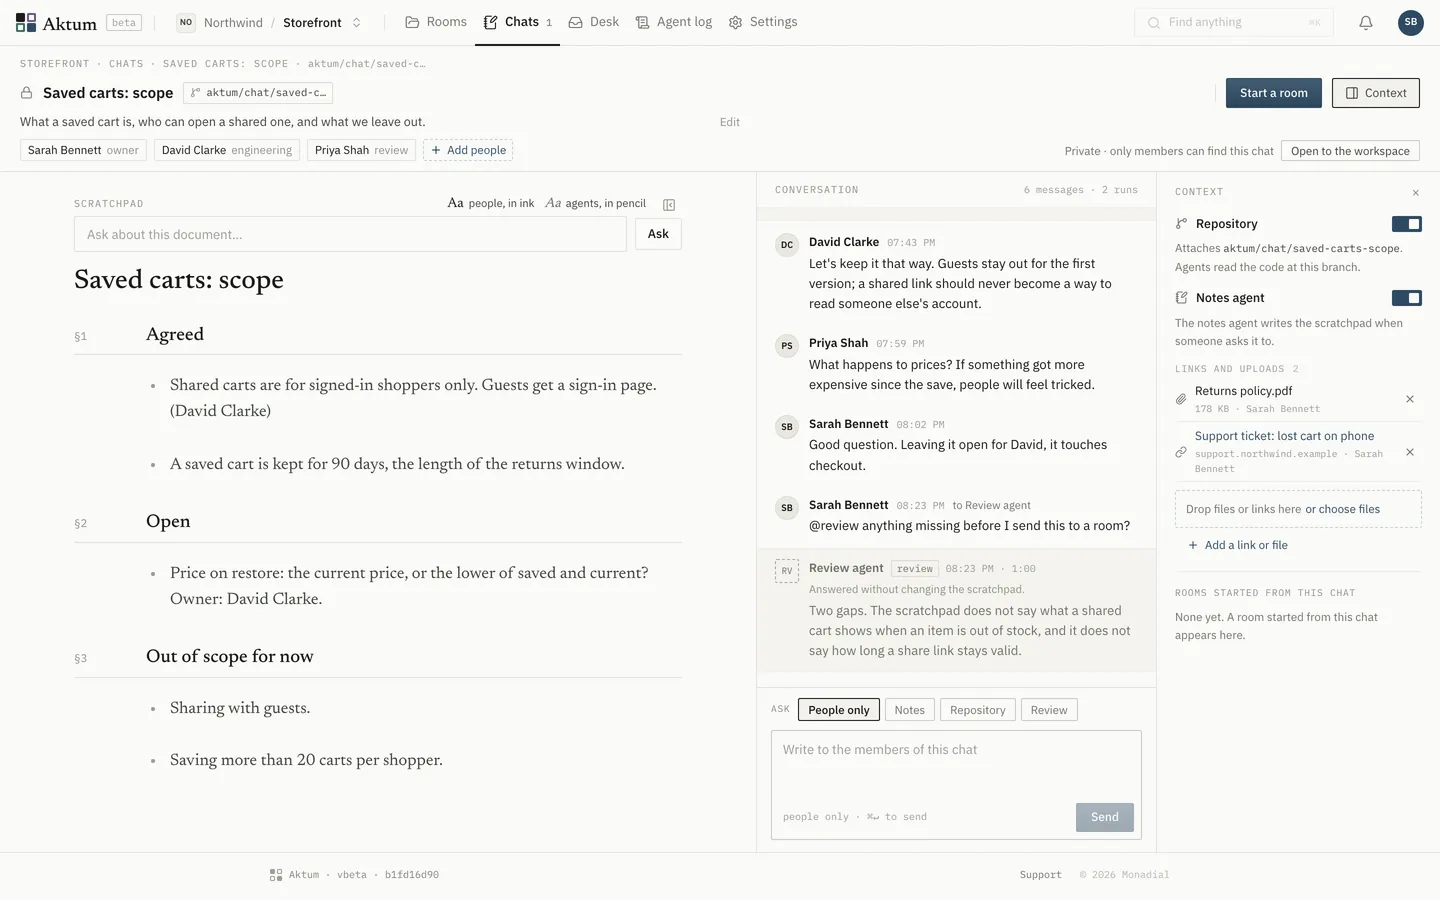Screen dimensions: 1440x900
Task: Go to the Rooms tab
Action: 436,22
